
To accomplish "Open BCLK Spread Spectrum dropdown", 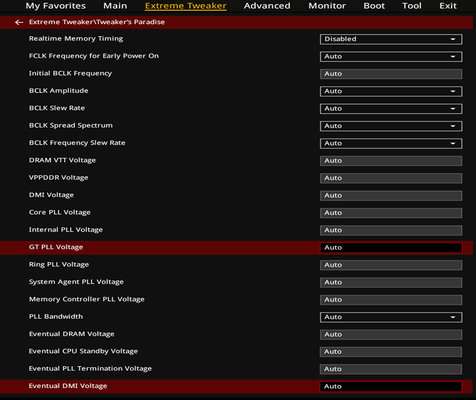I will point(391,126).
